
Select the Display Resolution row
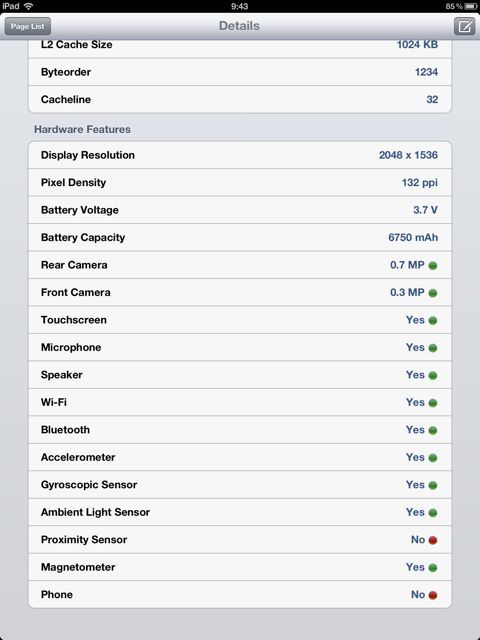click(x=240, y=155)
